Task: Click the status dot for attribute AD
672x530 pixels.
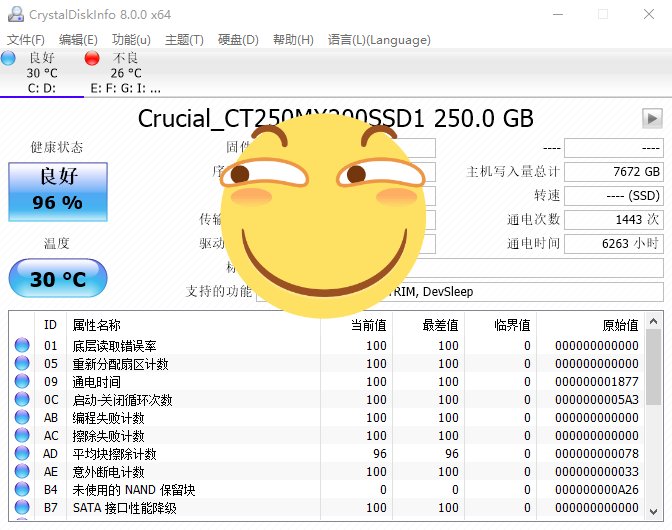Action: [22, 453]
